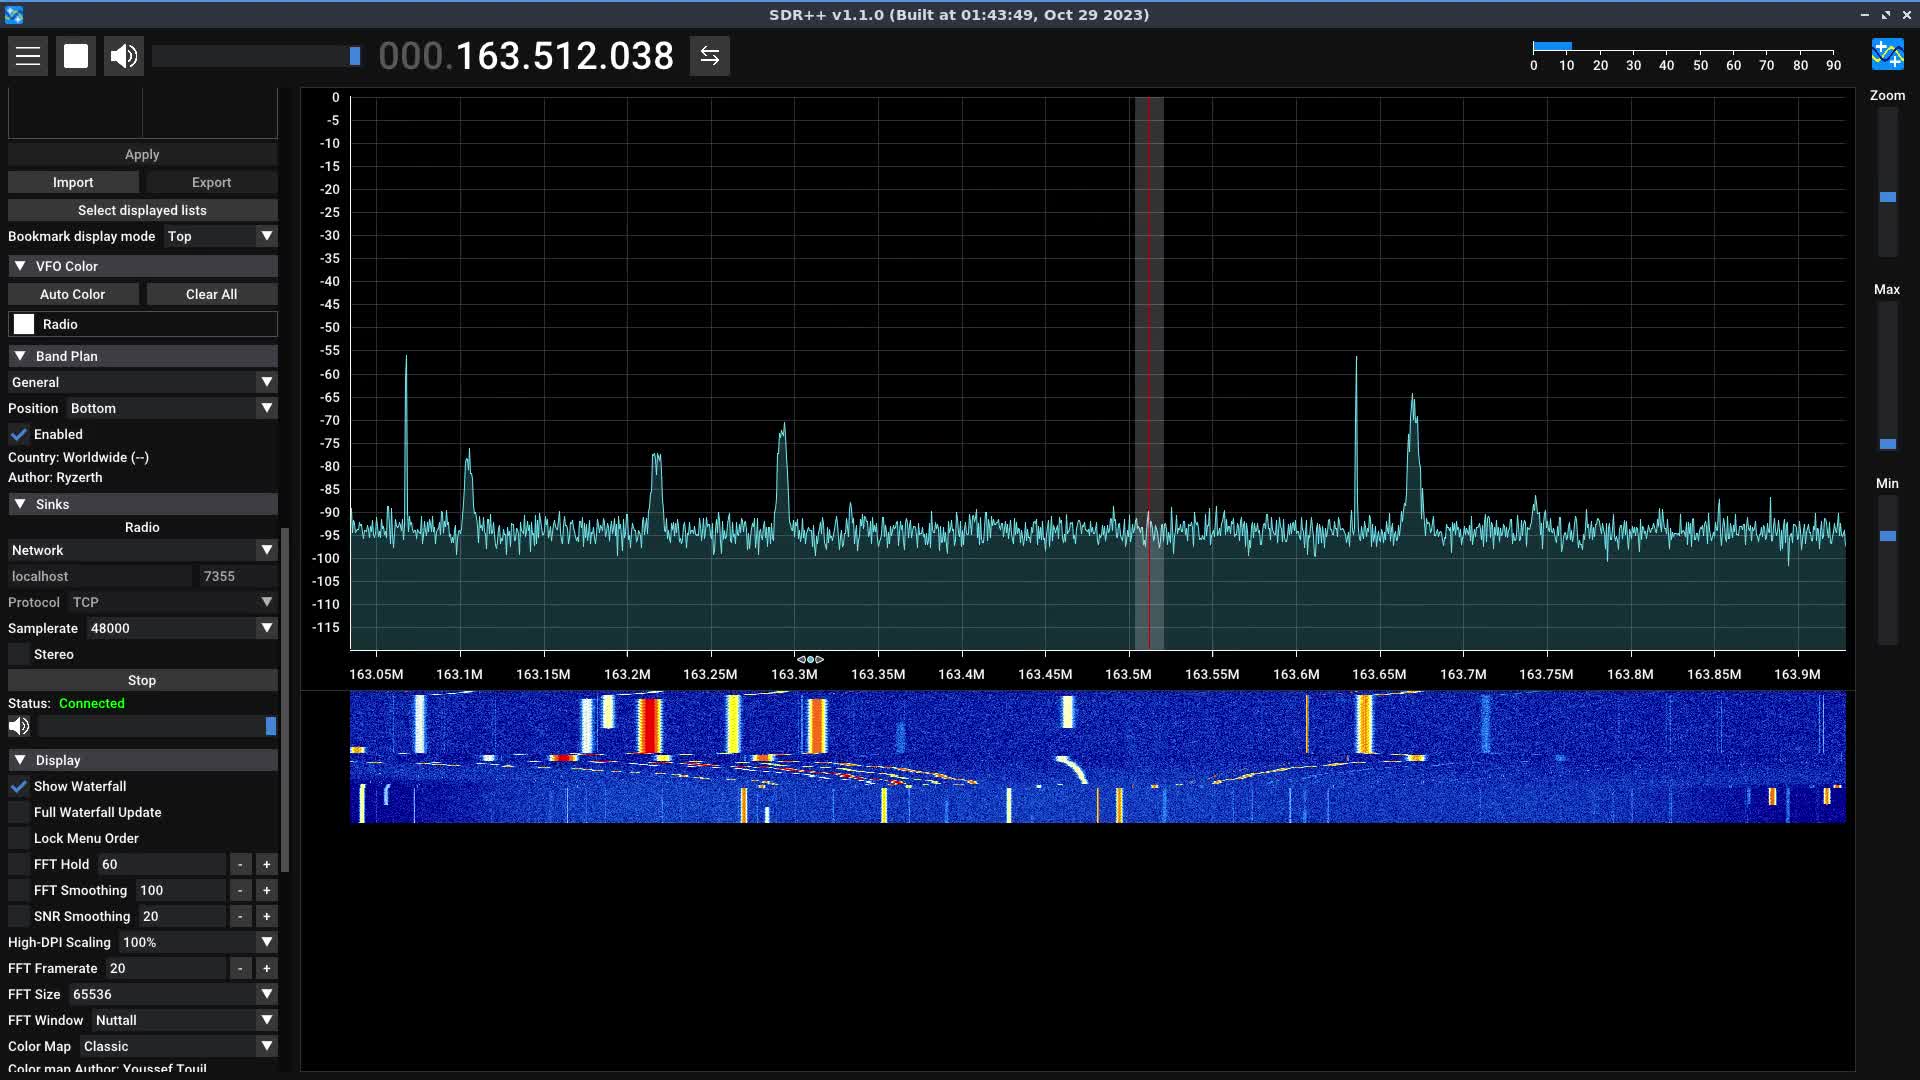Open the Bookmark display mode dropdown set to Top

[220, 236]
